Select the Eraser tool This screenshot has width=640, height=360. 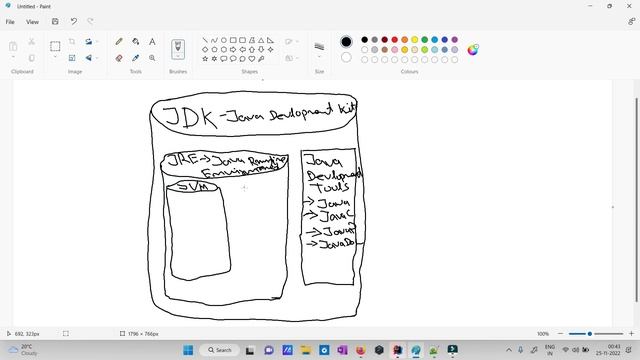point(119,58)
